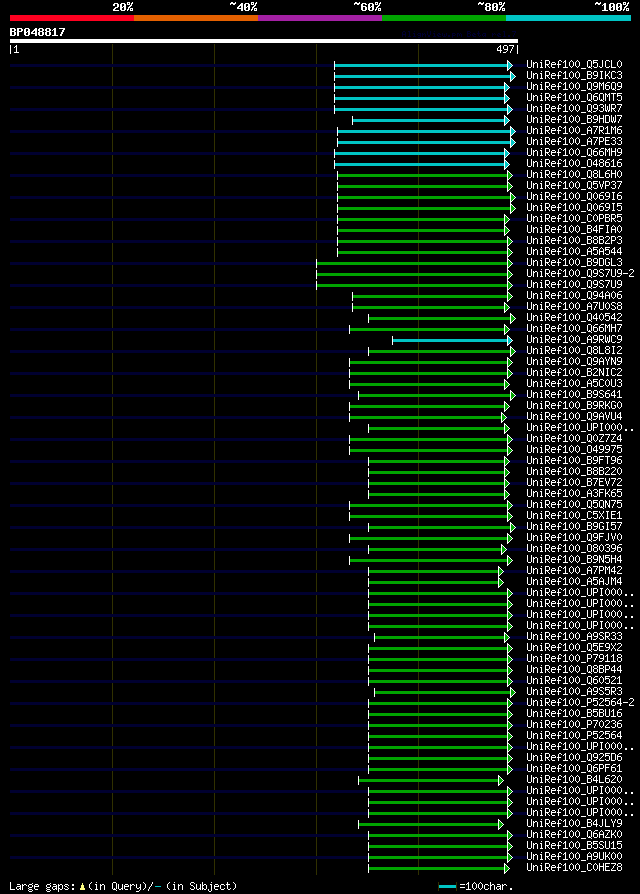Viewport: 640px width, 894px height.
Task: Click the UniRef100_Q9AVU4 label
Action: [574, 417]
